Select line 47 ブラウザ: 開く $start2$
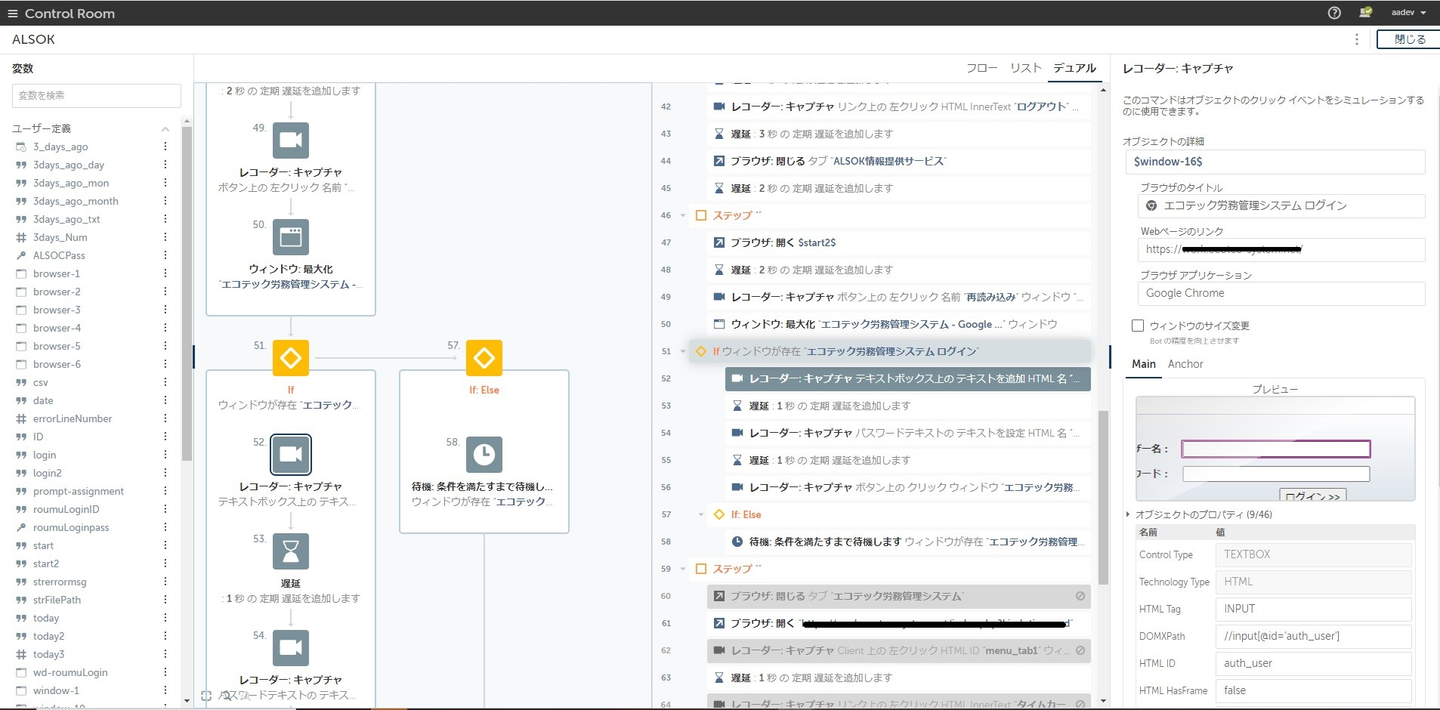The width and height of the screenshot is (1440, 710). (x=898, y=242)
